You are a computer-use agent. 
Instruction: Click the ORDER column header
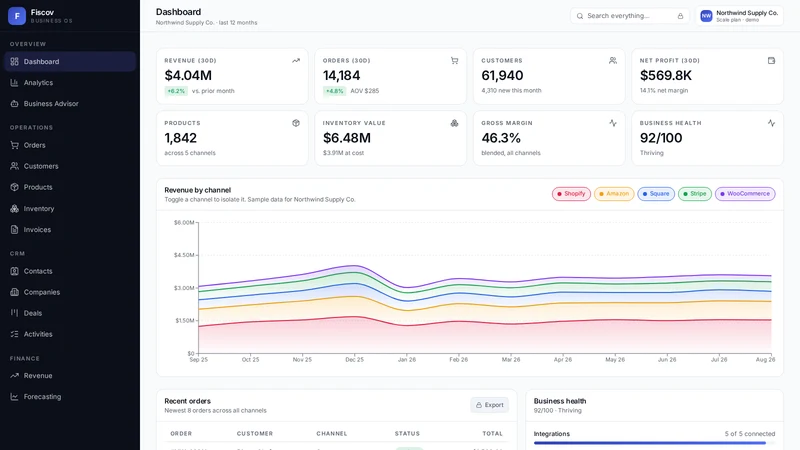click(x=181, y=434)
